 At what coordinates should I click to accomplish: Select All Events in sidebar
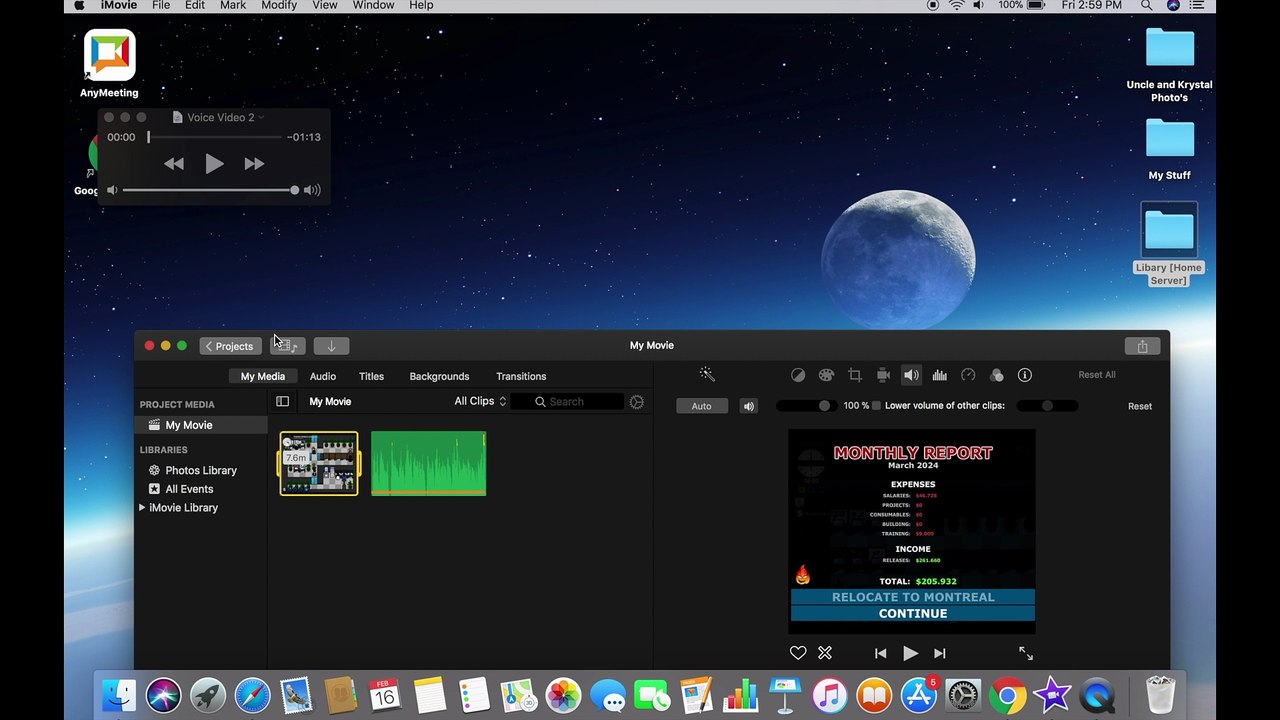[189, 489]
